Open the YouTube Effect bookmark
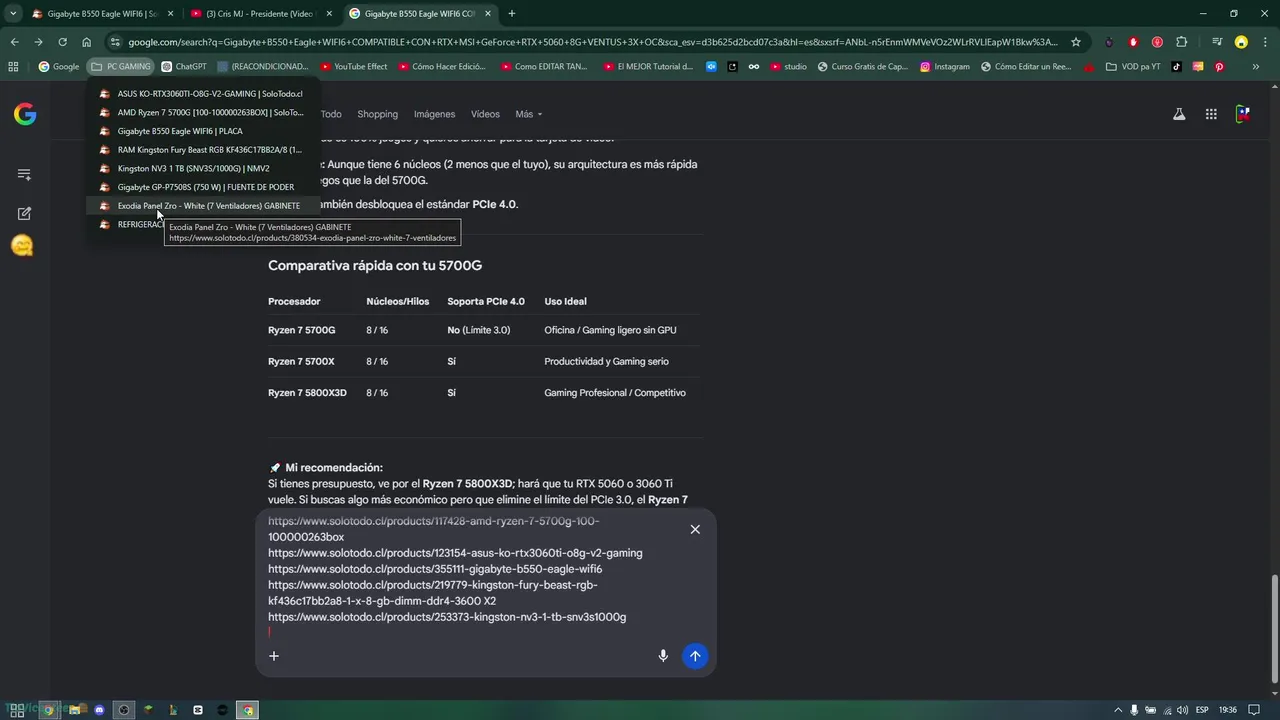This screenshot has width=1280, height=720. click(354, 67)
